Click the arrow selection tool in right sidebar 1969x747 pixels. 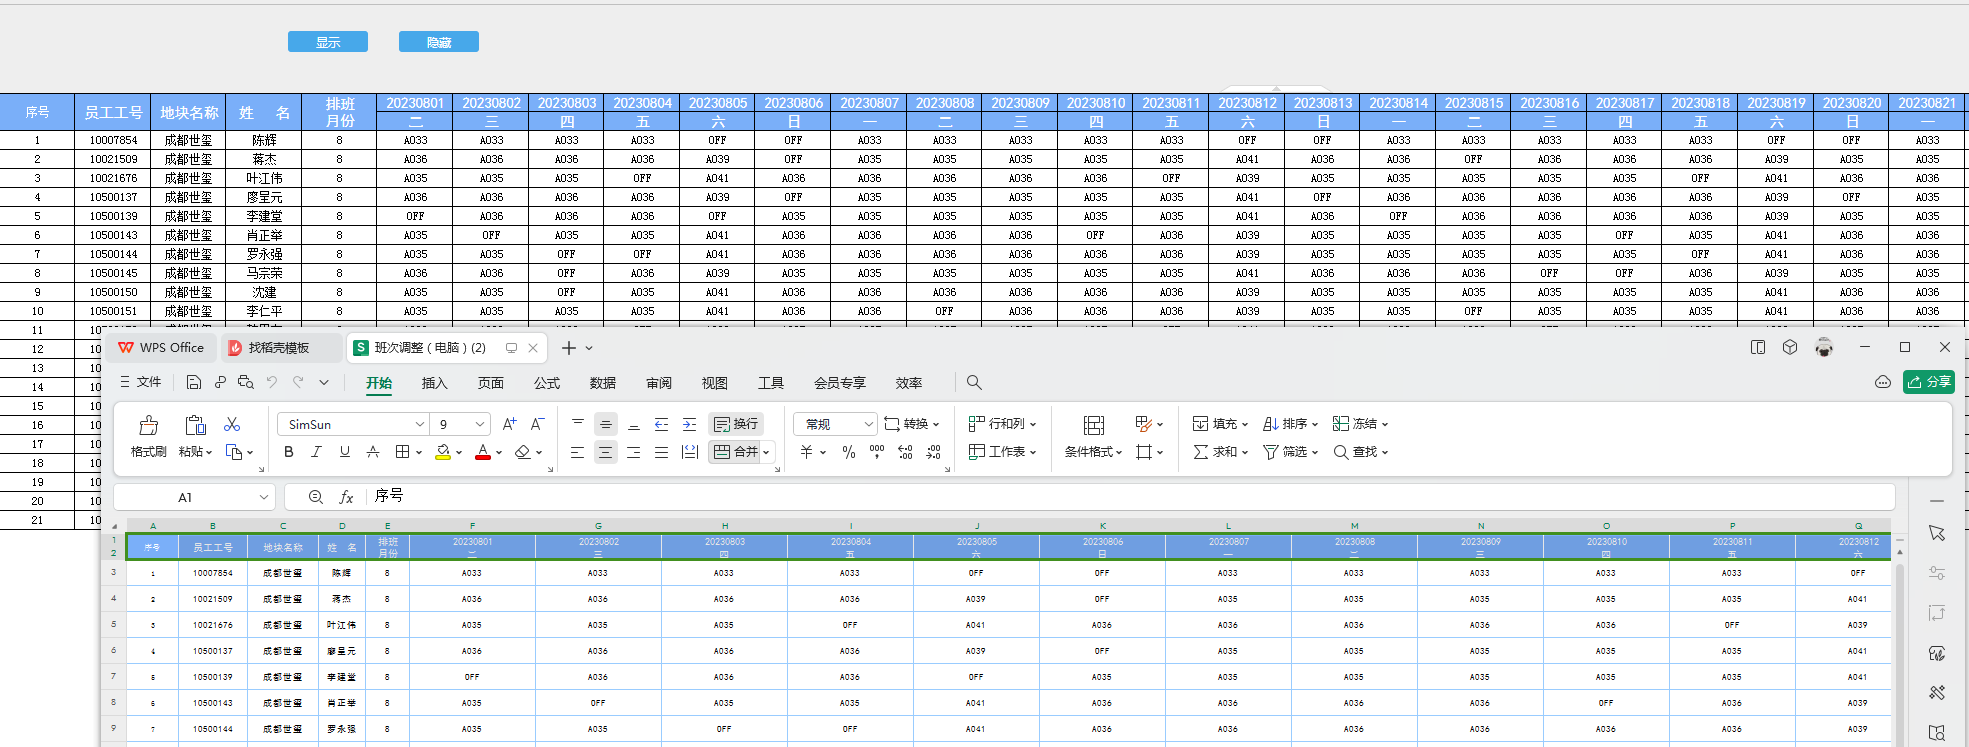coord(1937,533)
